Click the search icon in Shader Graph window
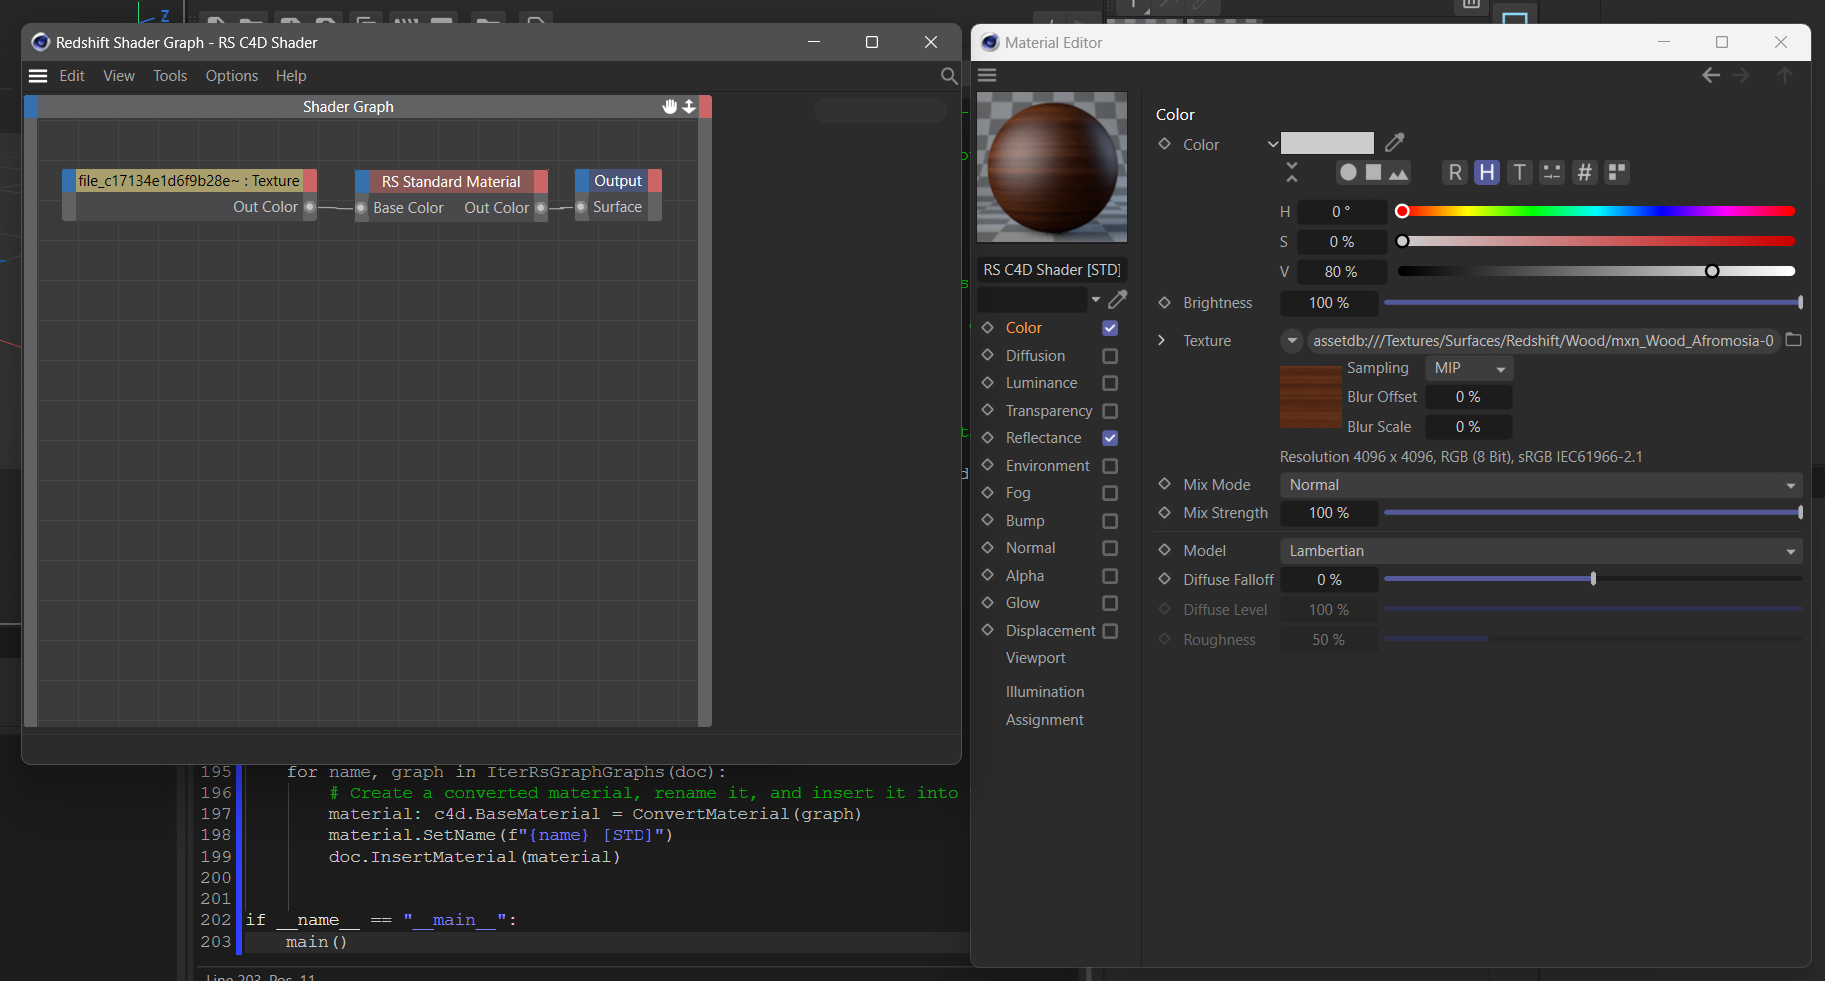Image resolution: width=1825 pixels, height=981 pixels. tap(949, 76)
